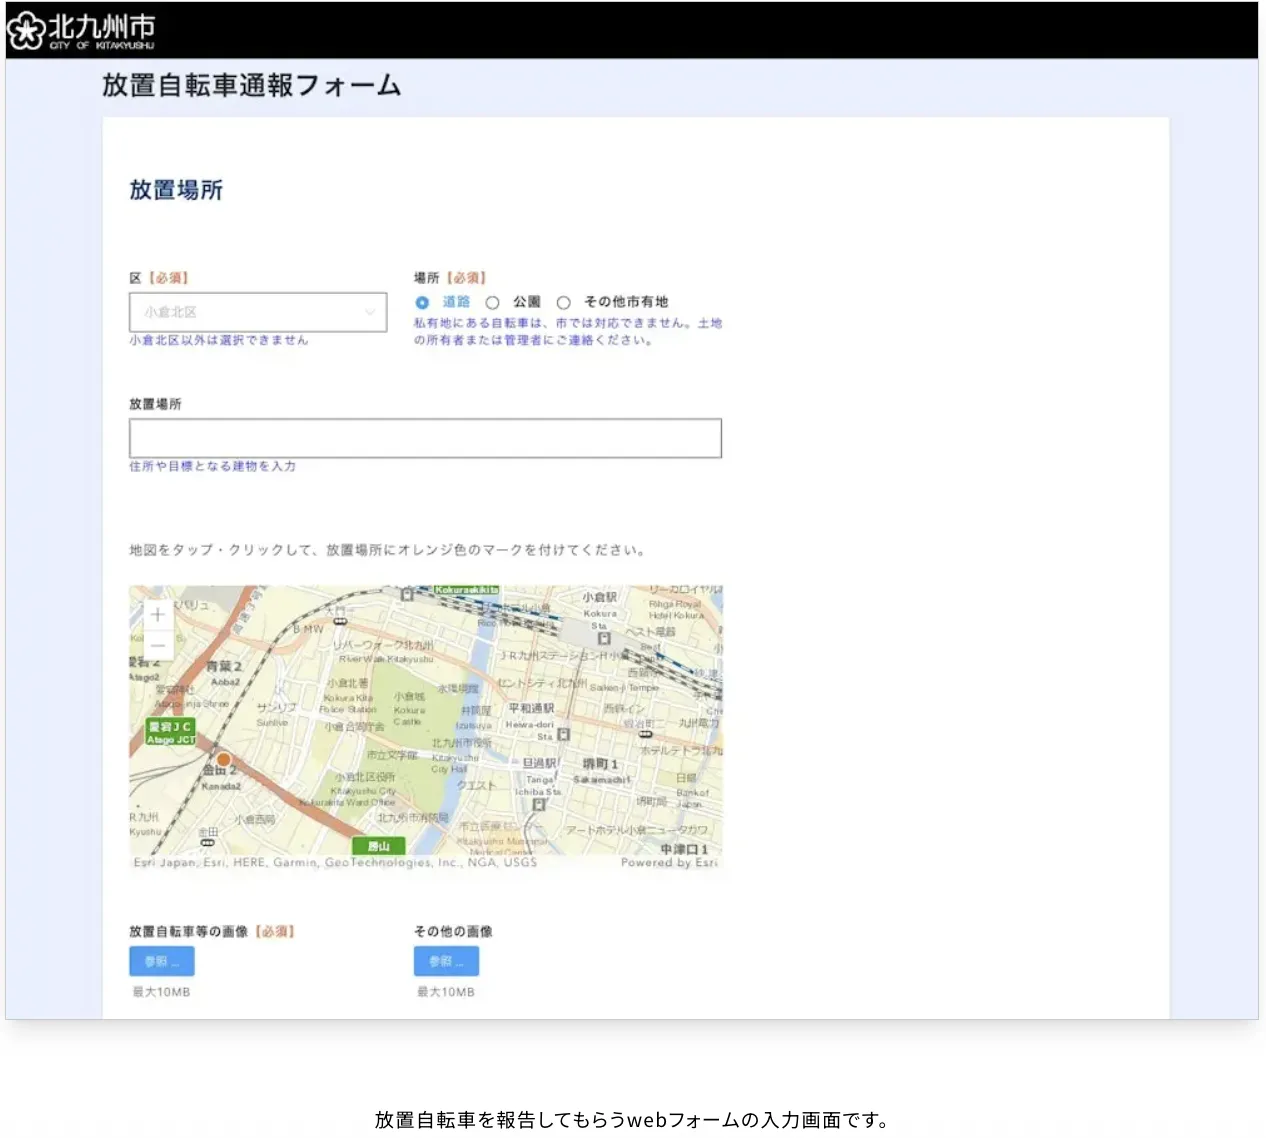Click the green 勝山 sign on map

pyautogui.click(x=378, y=846)
